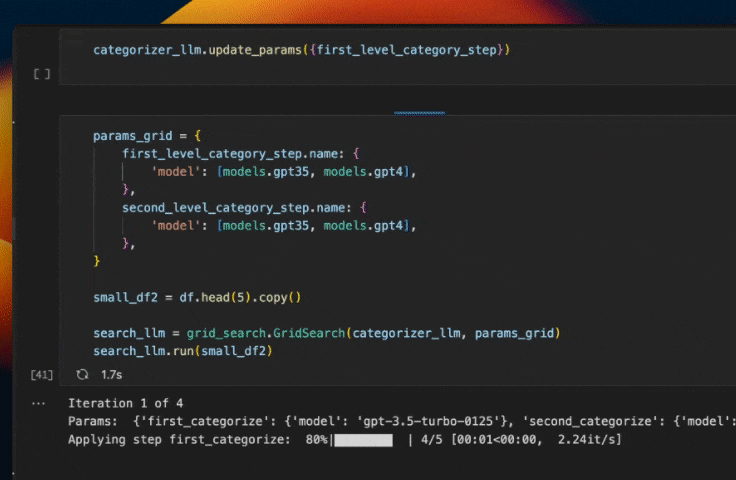The image size is (736, 480).
Task: Click the closing brace of params_grid
Action: click(97, 260)
